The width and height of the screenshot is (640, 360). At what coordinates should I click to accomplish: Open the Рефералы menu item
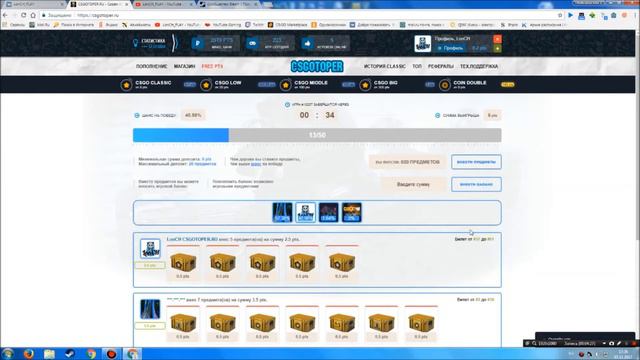(440, 66)
